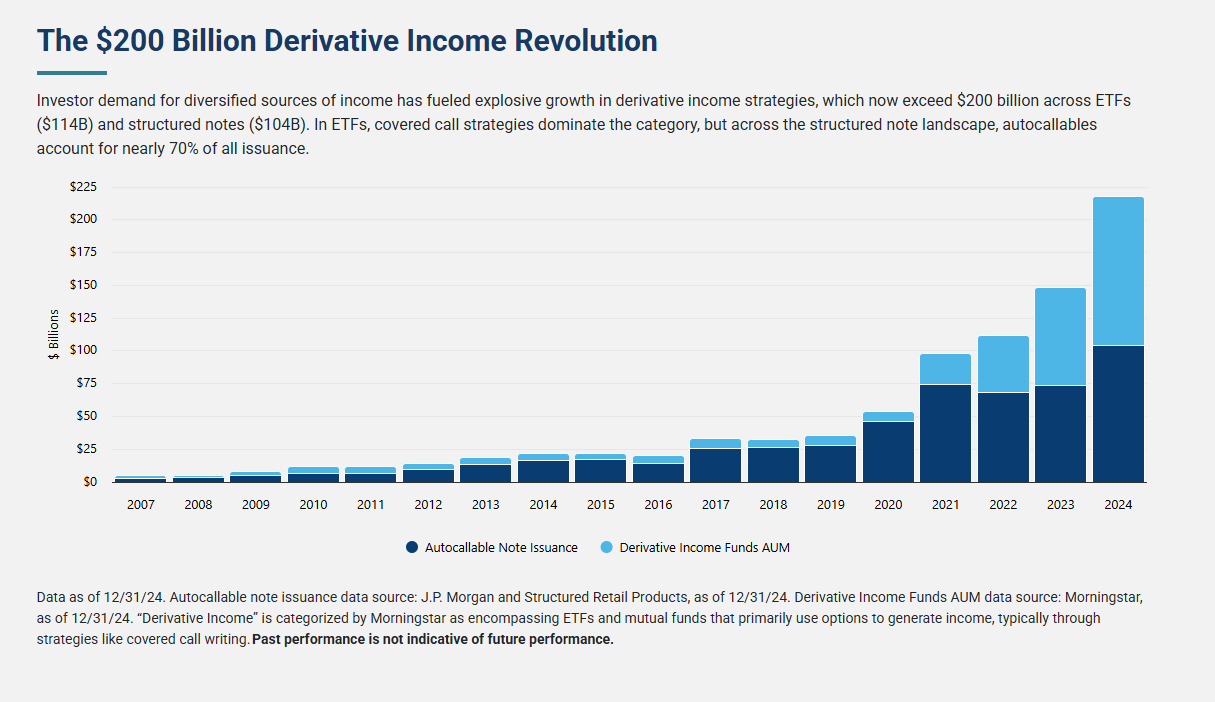The width and height of the screenshot is (1215, 702).
Task: Click the $200 y-axis label
Action: pos(83,219)
